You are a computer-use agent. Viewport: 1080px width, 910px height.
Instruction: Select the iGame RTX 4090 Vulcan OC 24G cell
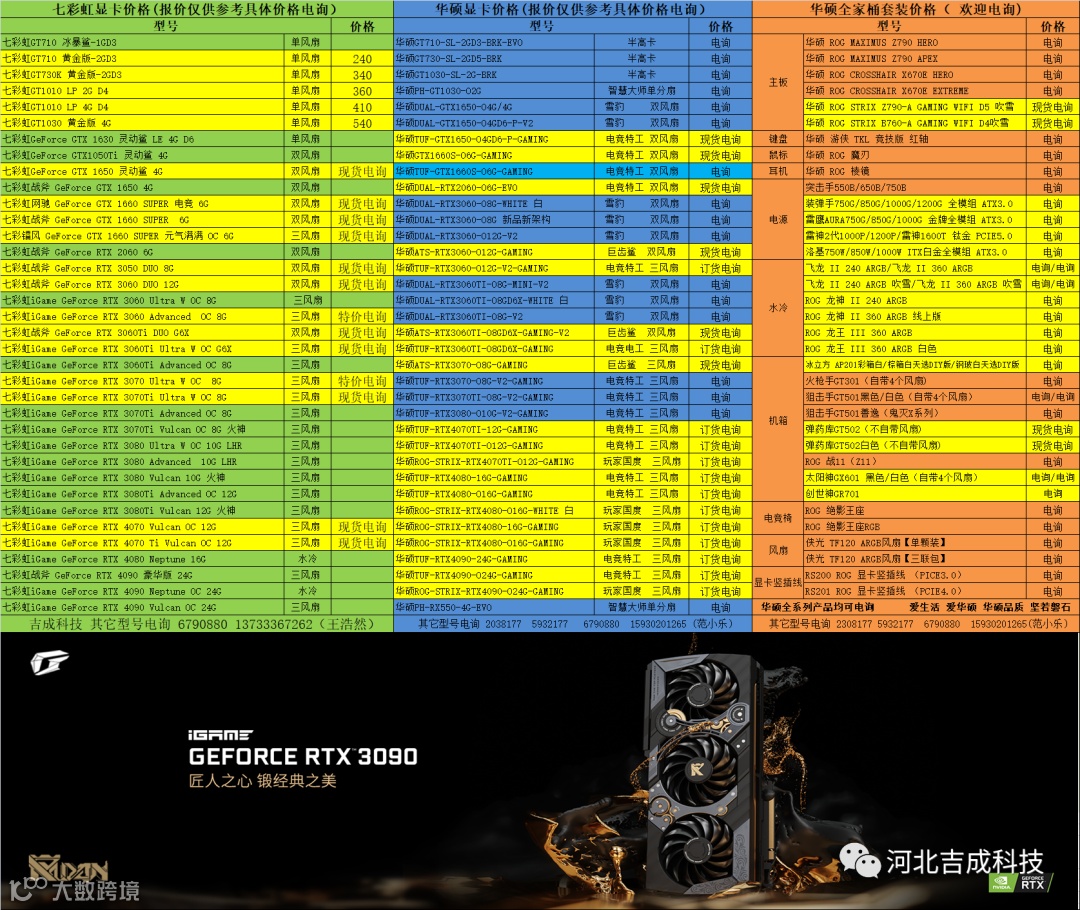143,607
